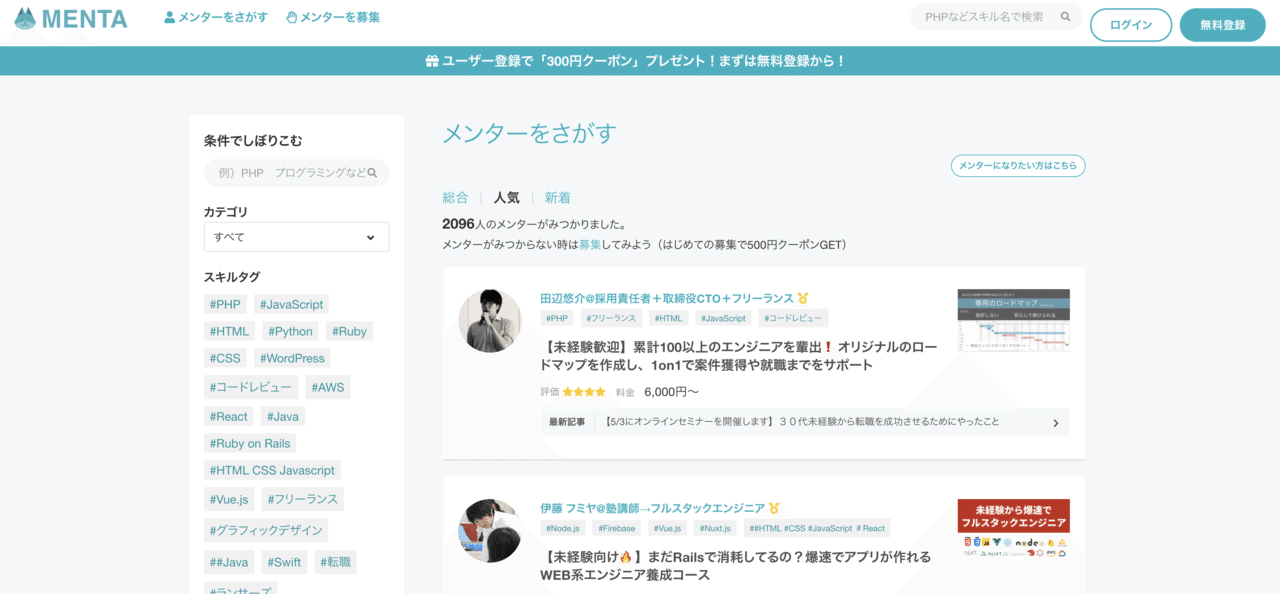This screenshot has height=594, width=1280.
Task: Click #フリーランス tag on 田辺悠介's card
Action: pos(611,318)
